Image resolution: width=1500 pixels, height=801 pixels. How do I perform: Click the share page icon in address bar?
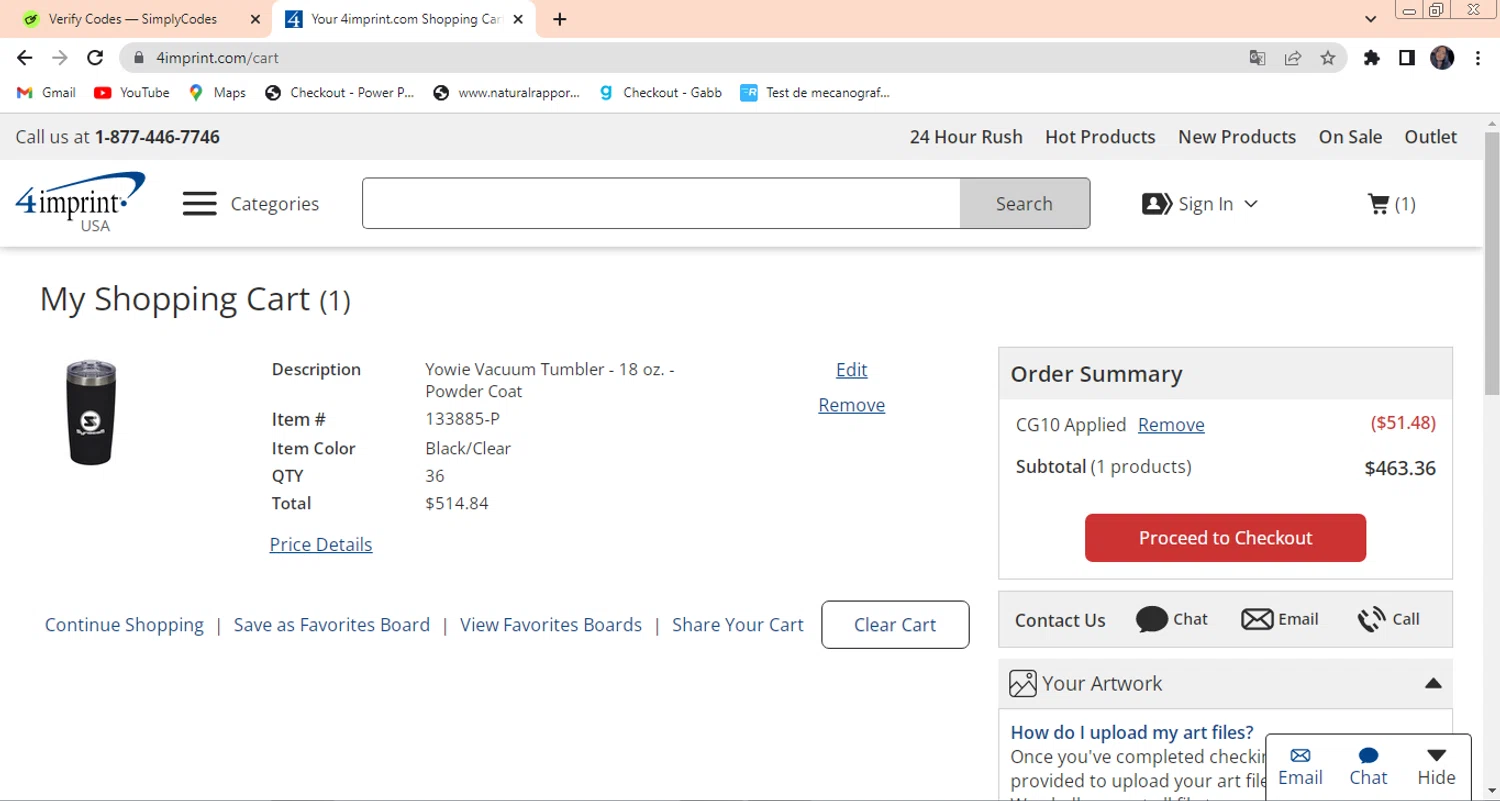click(1293, 58)
